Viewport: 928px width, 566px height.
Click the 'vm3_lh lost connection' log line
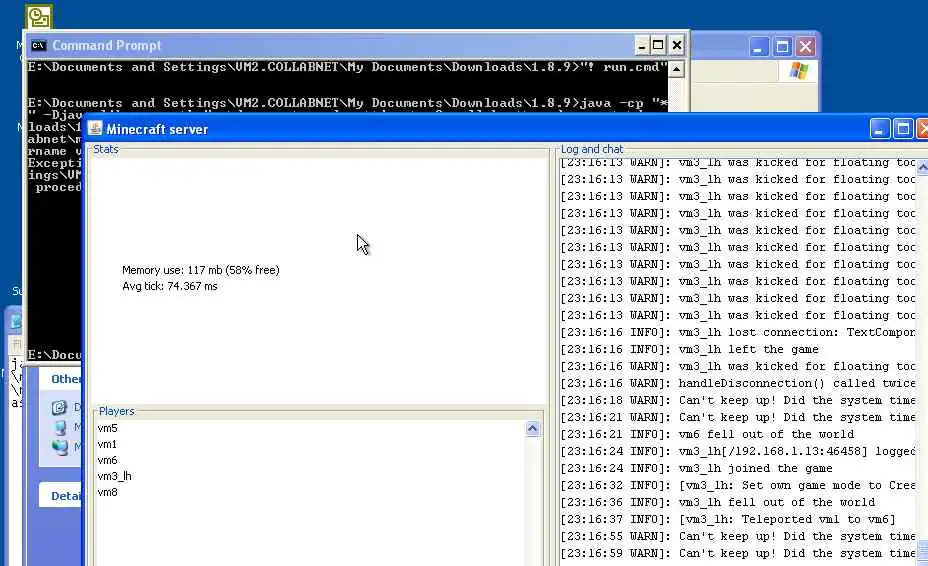738,332
